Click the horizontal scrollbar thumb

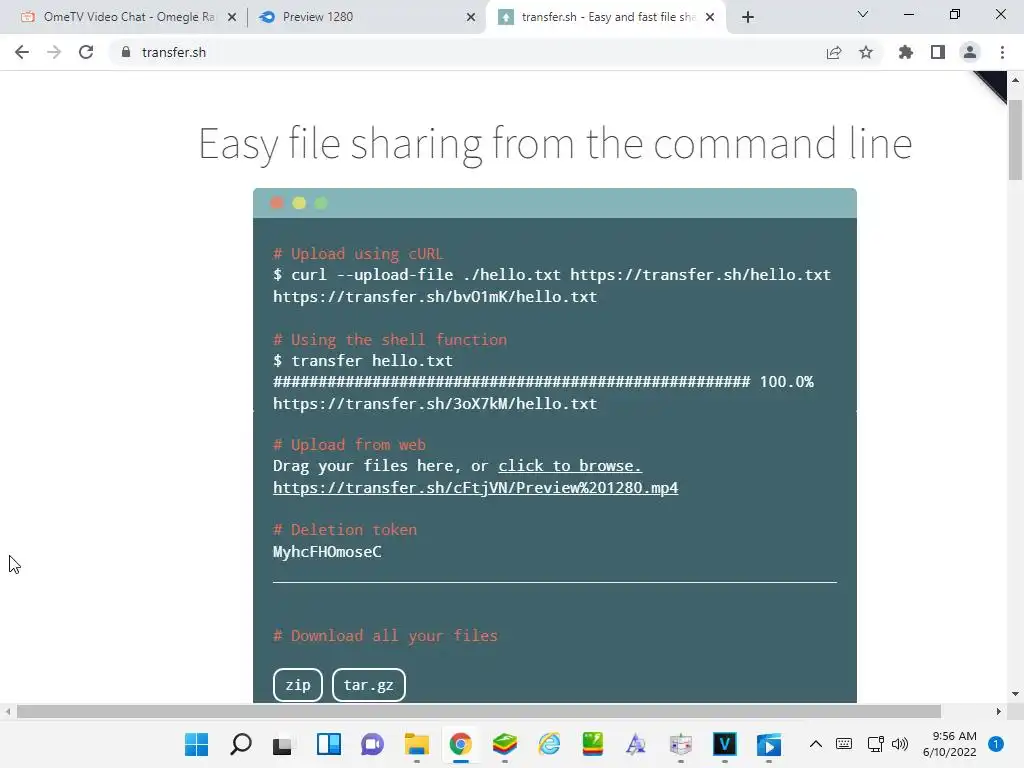pos(479,711)
